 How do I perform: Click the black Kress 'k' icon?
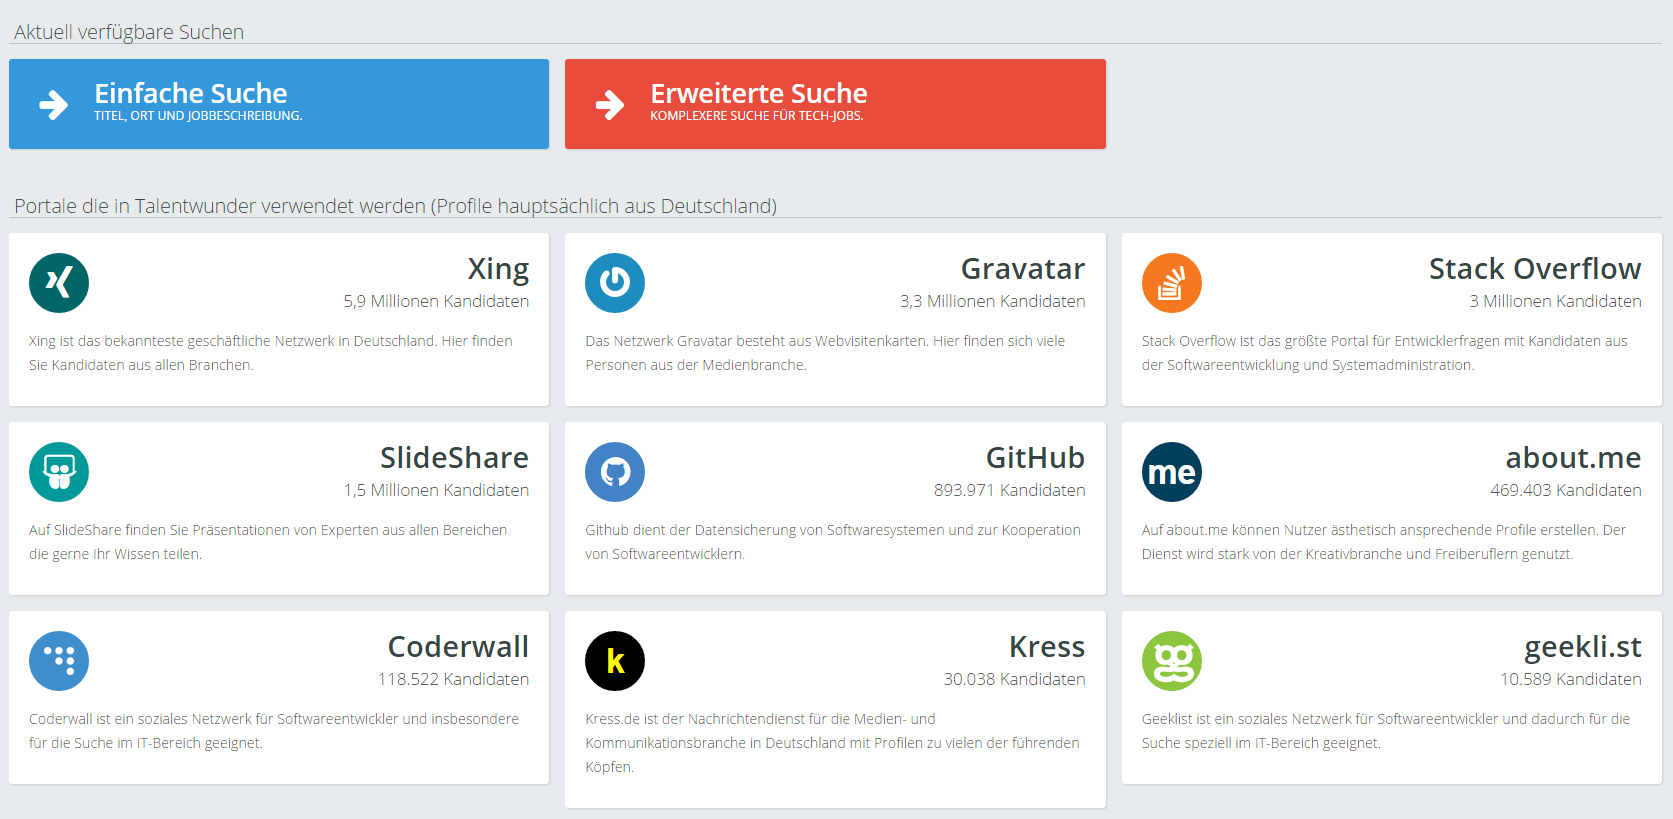tap(615, 661)
